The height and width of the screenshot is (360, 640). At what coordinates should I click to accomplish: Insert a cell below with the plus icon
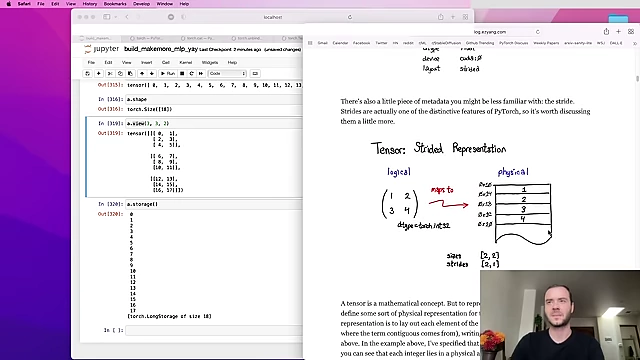coord(98,73)
